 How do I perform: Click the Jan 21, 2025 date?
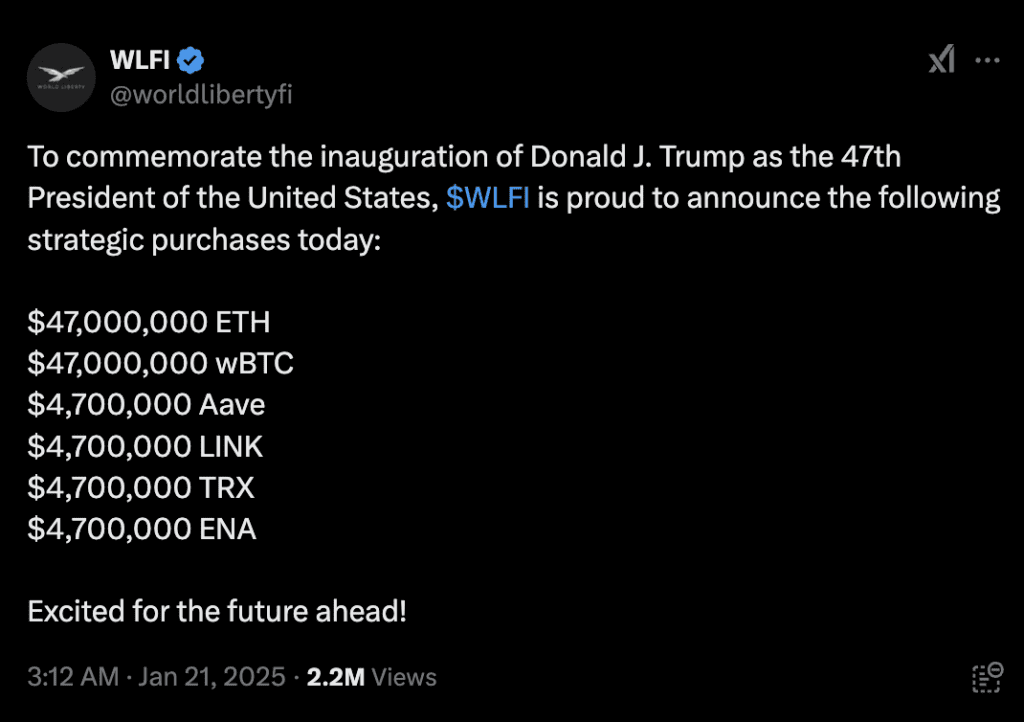[214, 677]
